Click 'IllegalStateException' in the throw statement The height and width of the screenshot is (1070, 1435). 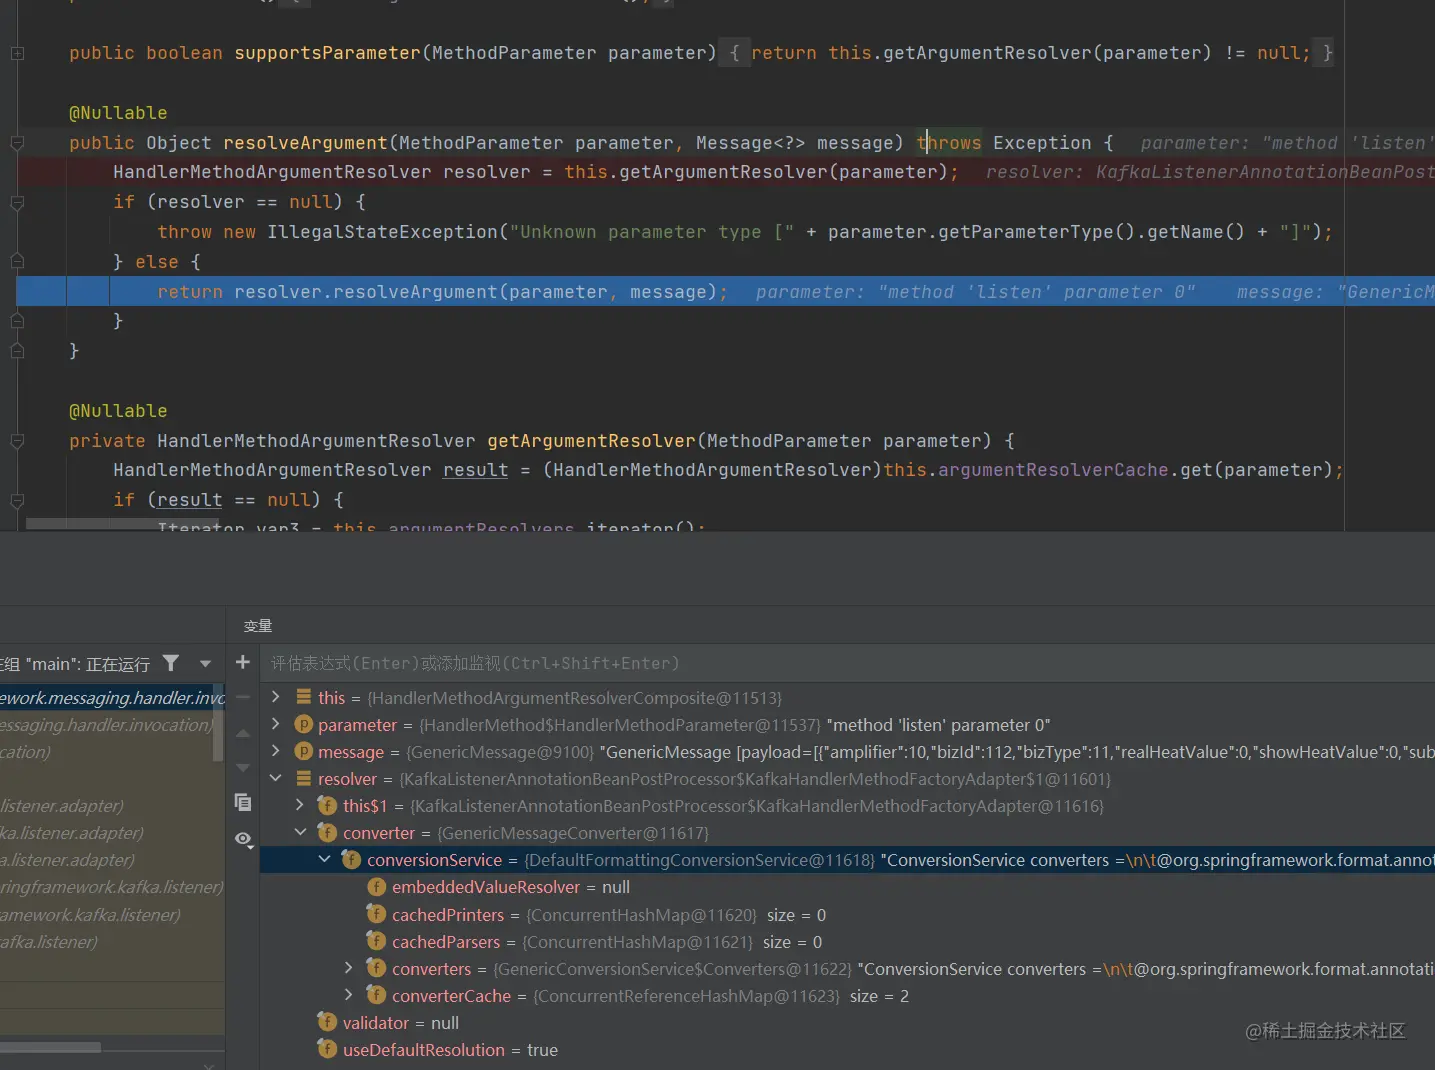[382, 232]
